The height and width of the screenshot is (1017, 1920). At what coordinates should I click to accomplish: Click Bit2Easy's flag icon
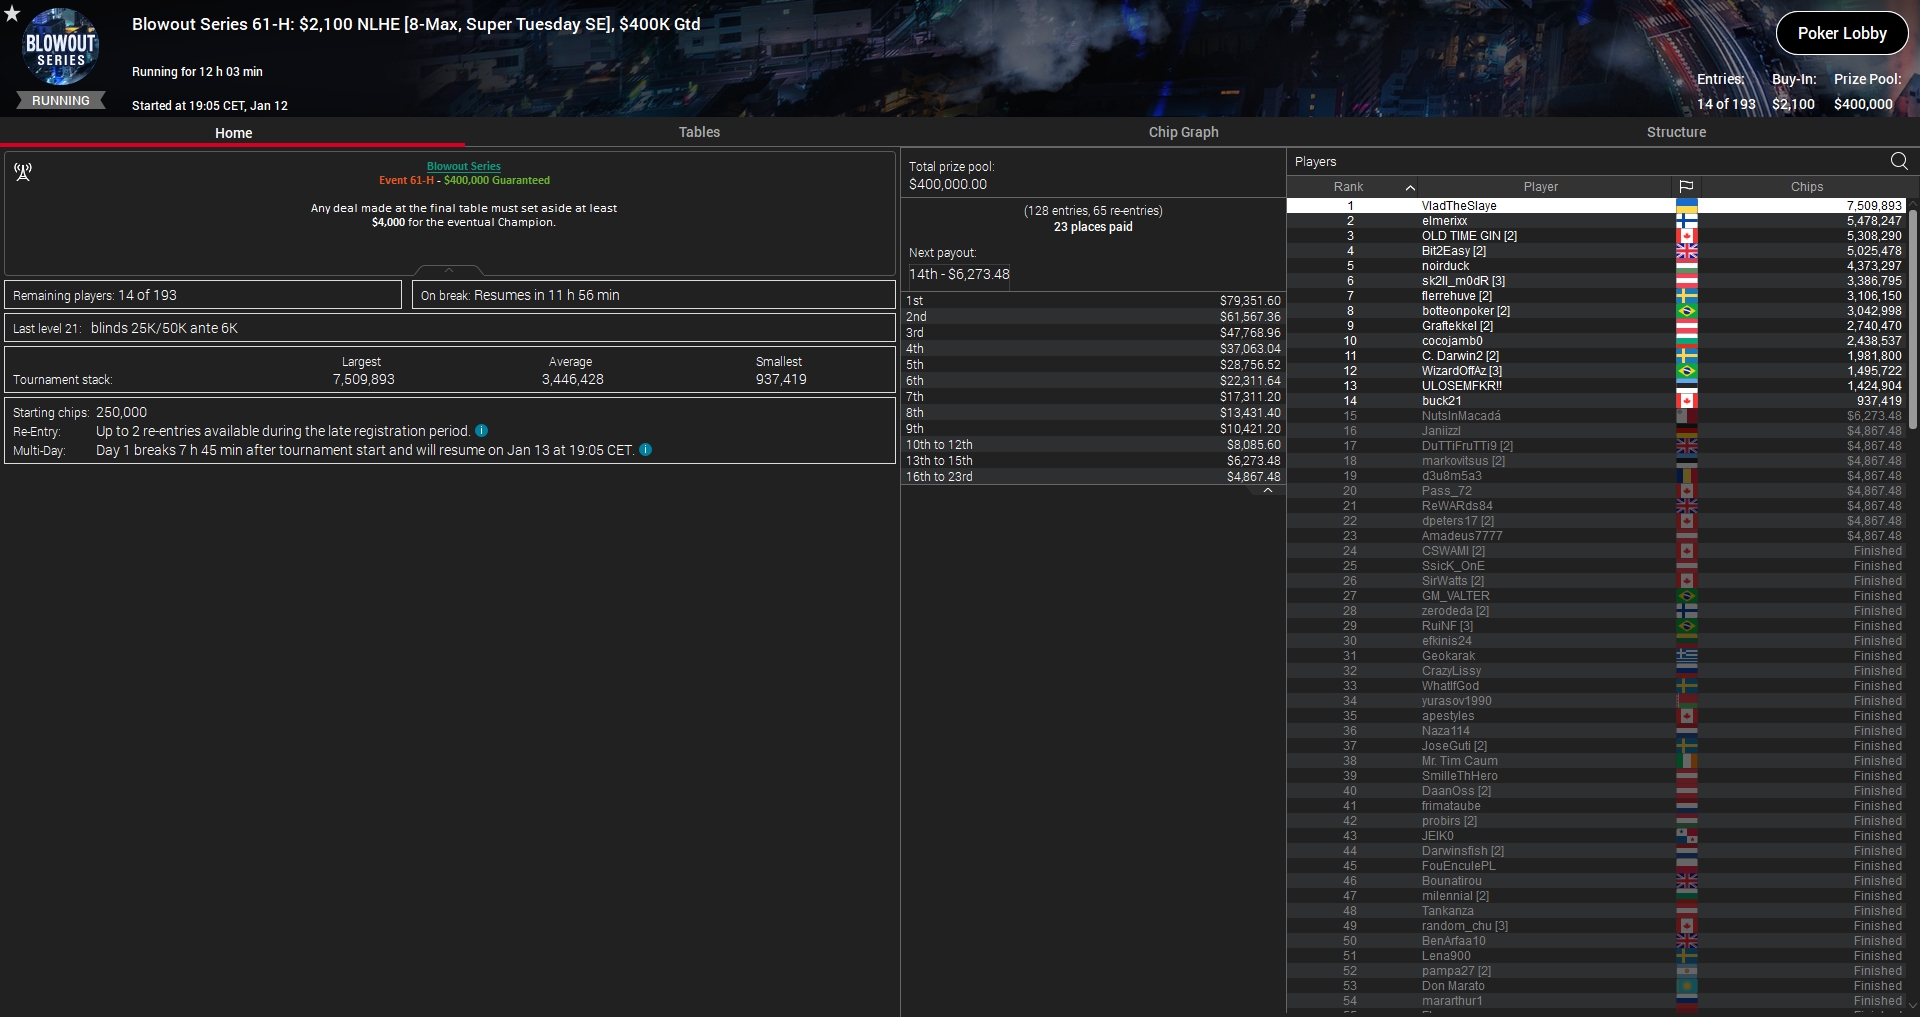(x=1686, y=251)
